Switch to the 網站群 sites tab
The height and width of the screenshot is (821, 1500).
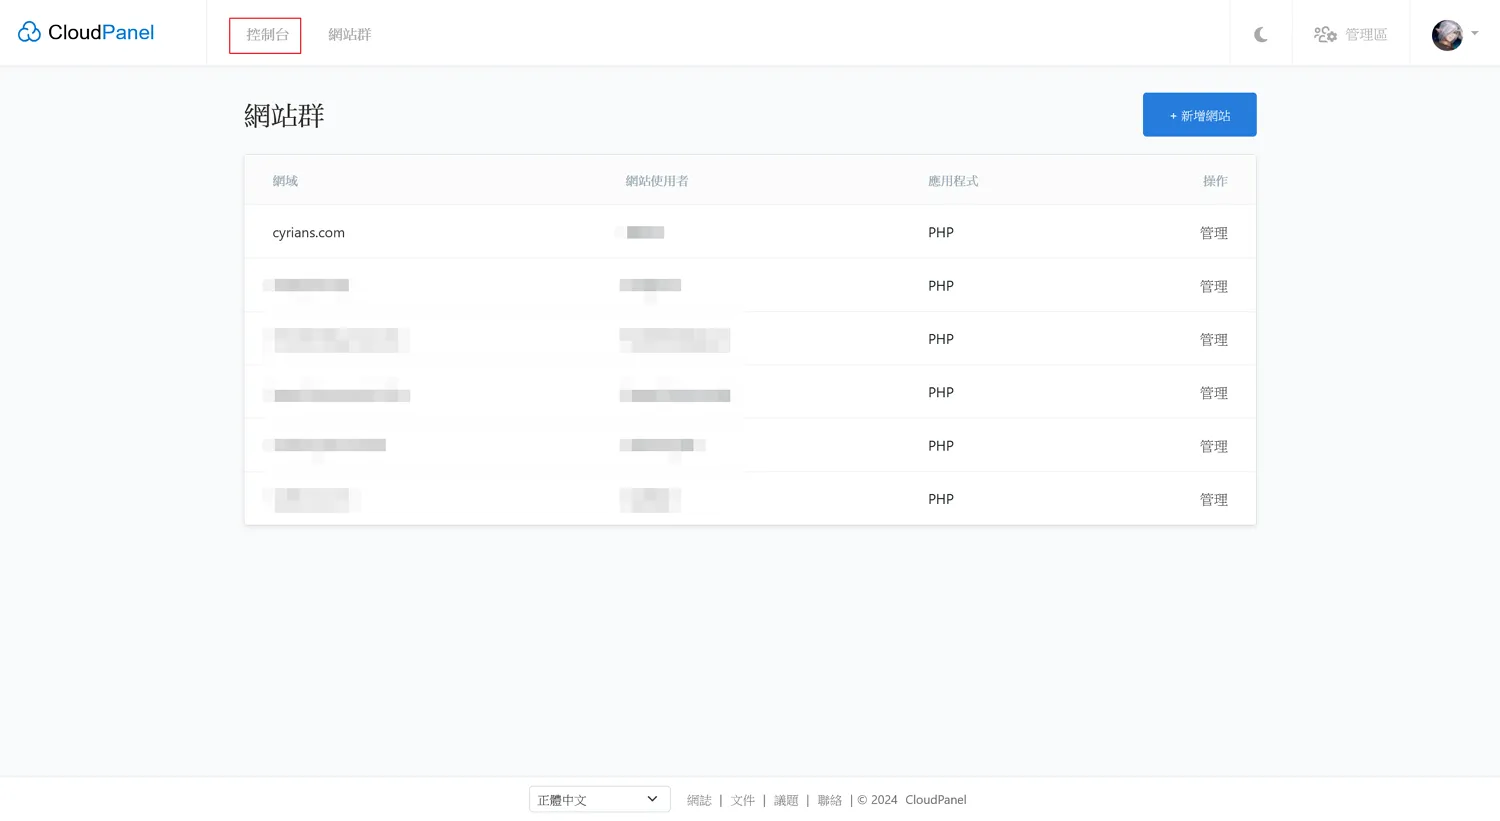point(349,35)
